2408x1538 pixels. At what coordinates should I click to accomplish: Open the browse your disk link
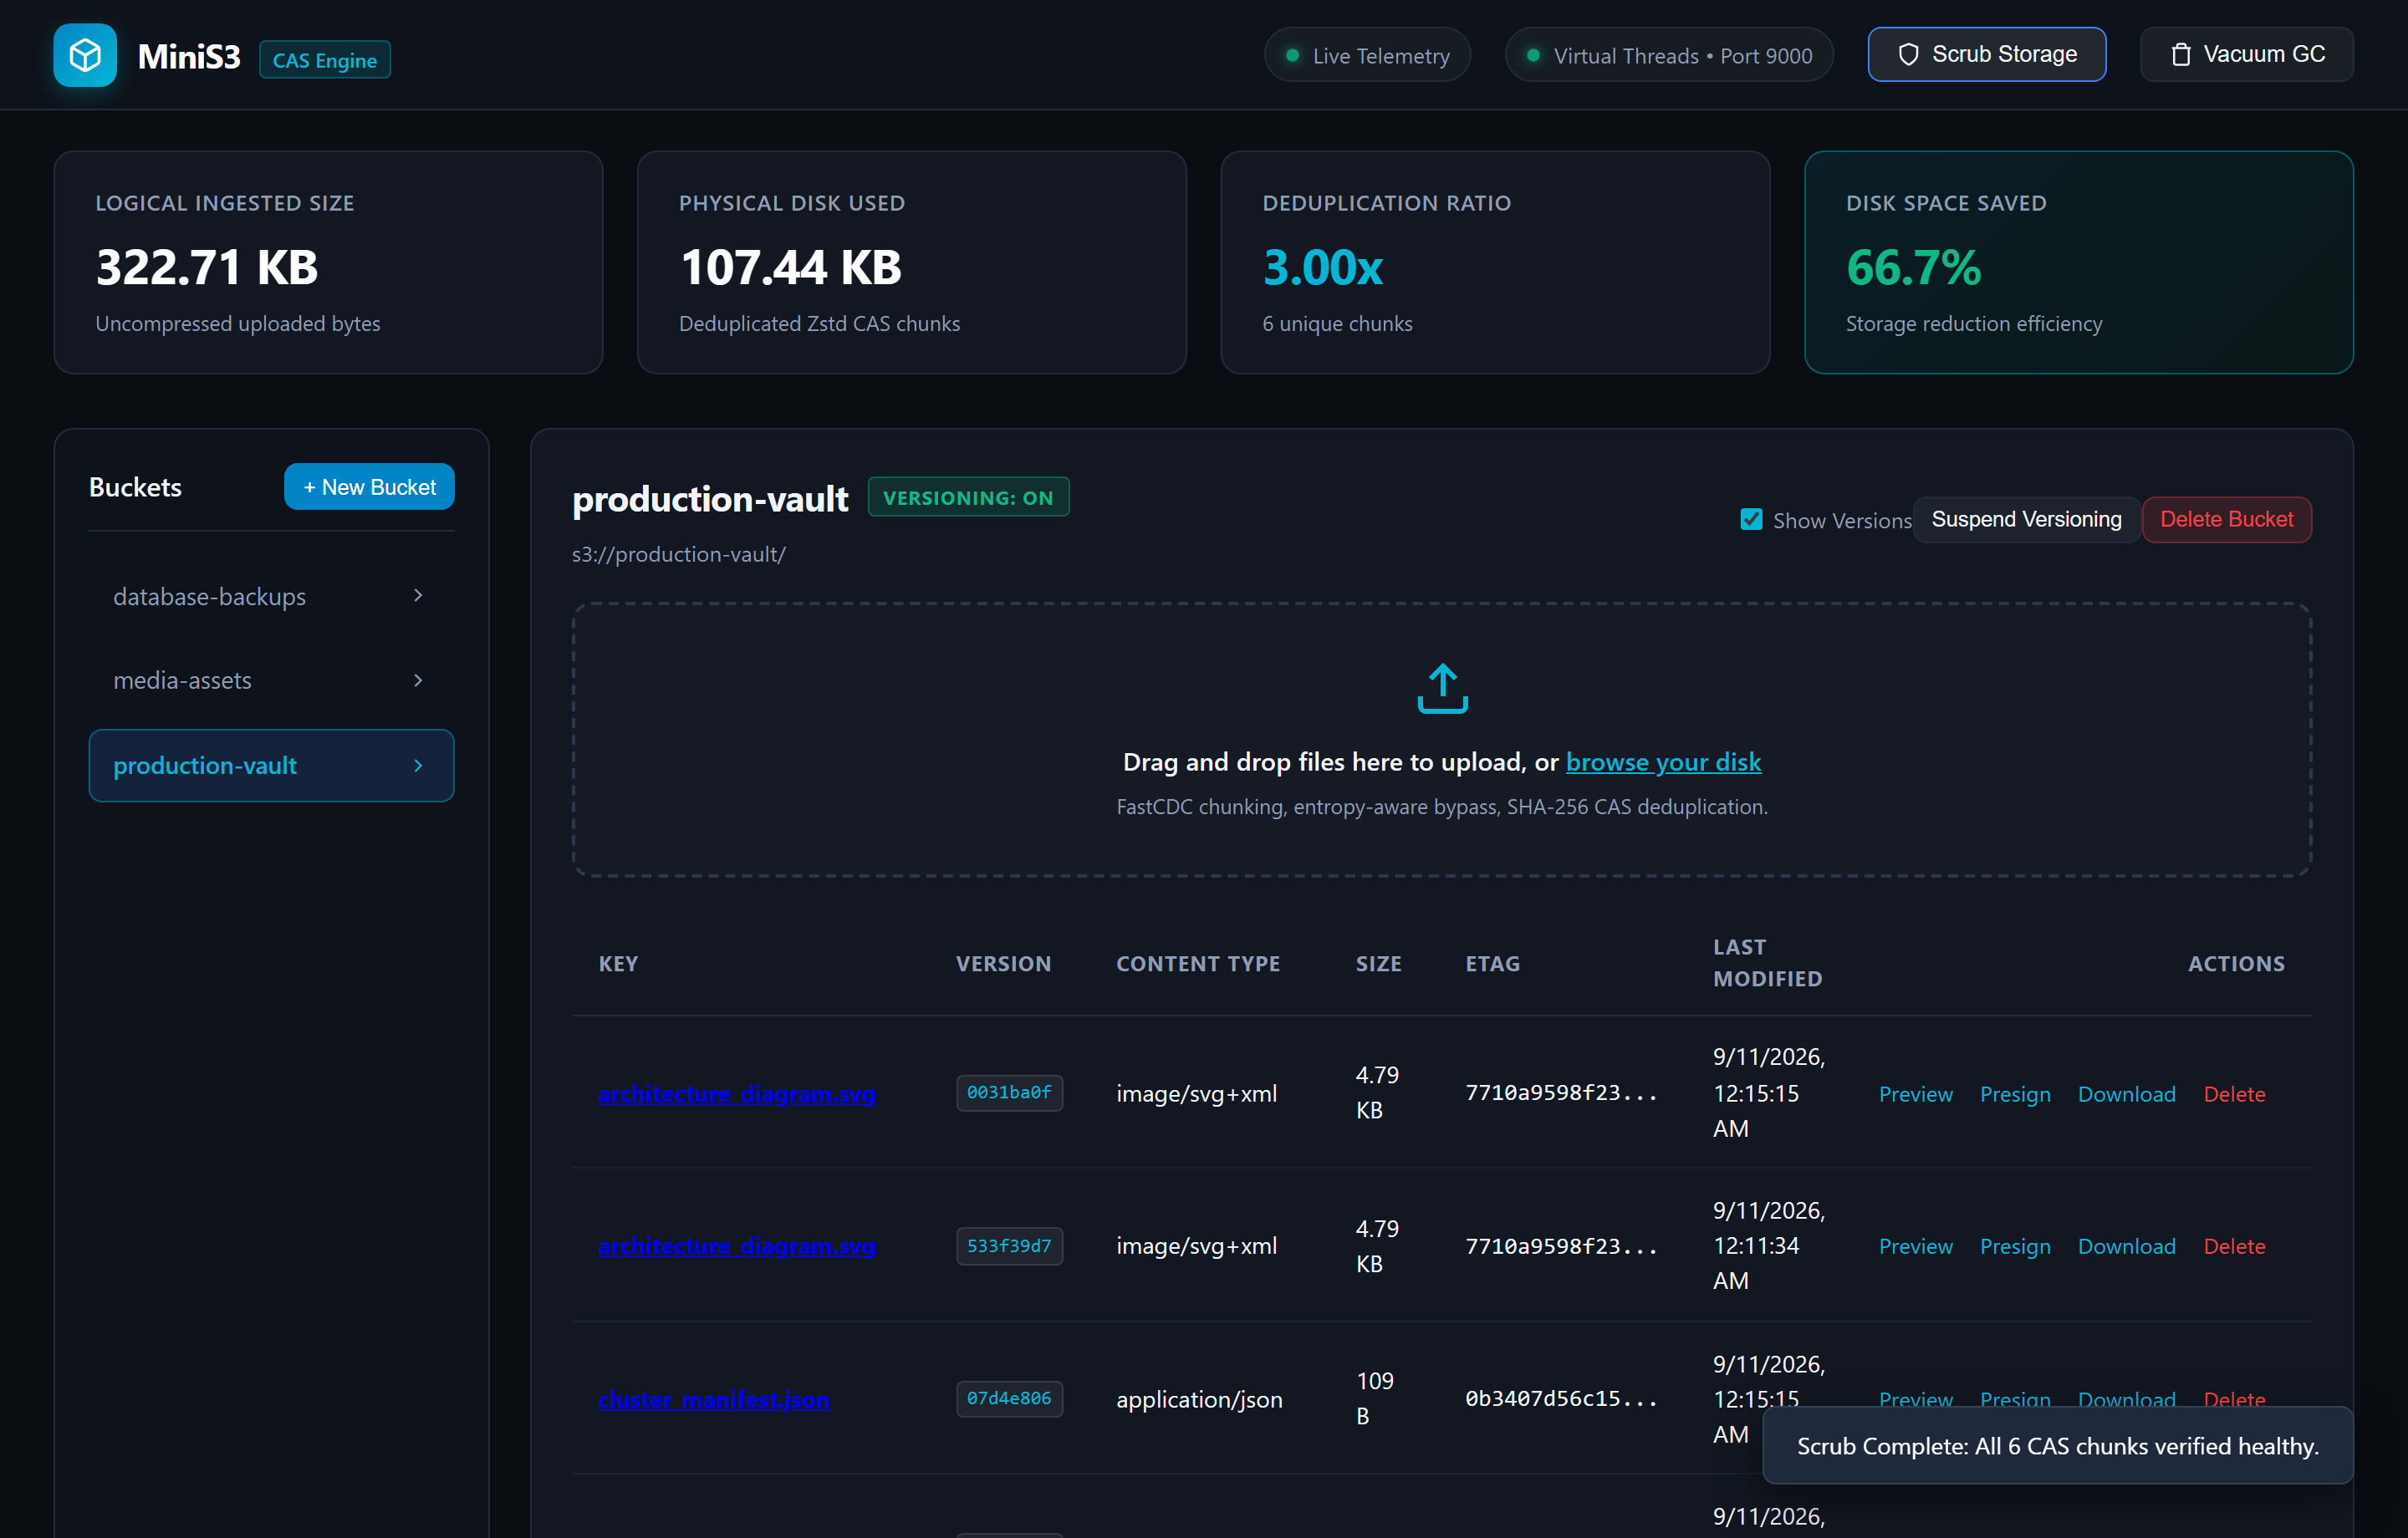click(x=1663, y=762)
